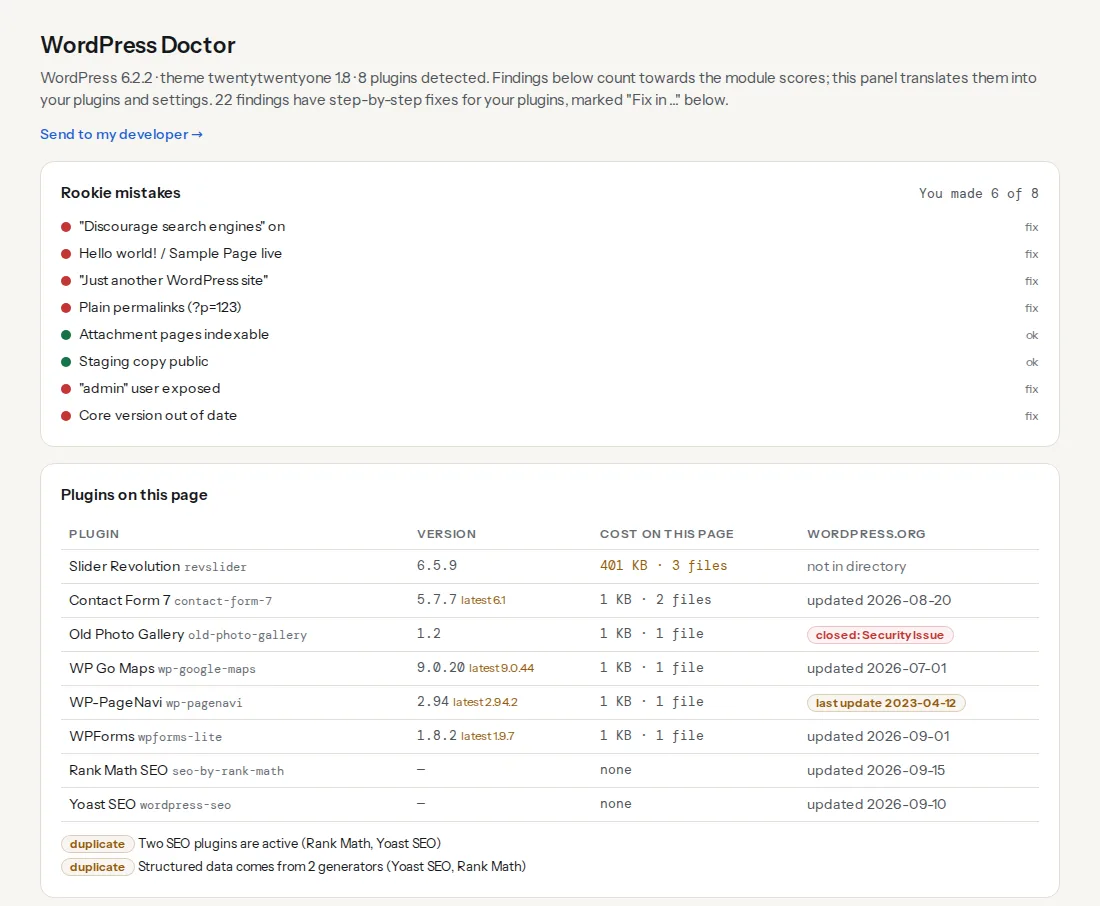The image size is (1100, 906).
Task: Click red dot beside Hello world! / Sample Page
Action: [x=66, y=254]
